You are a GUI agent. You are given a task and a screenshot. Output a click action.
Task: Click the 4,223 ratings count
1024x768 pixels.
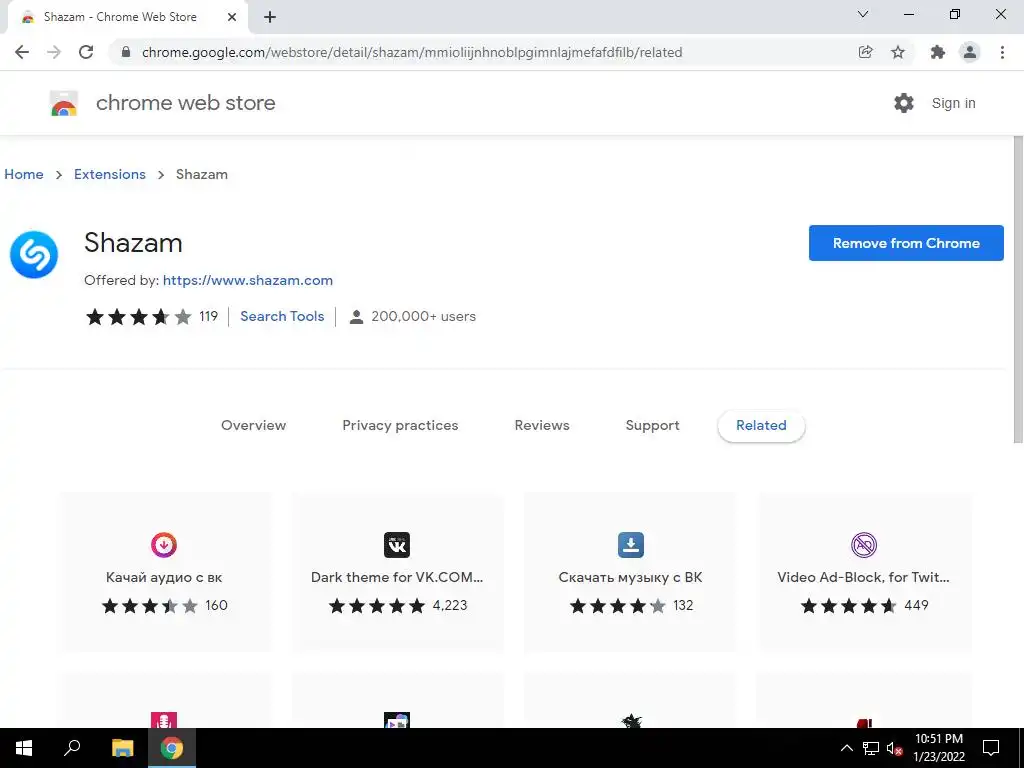[x=450, y=605]
